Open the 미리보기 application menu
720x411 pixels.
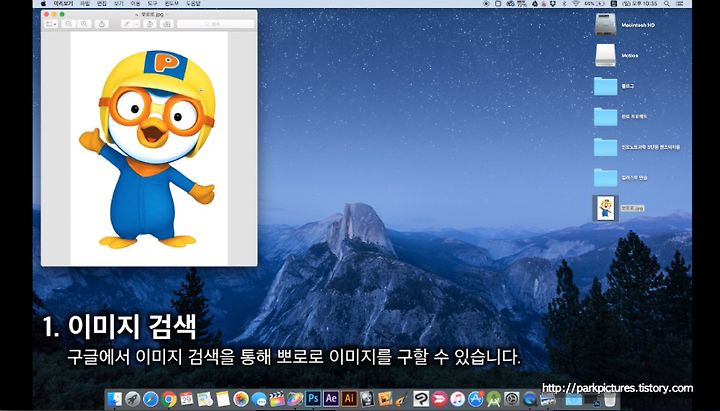pyautogui.click(x=63, y=3)
